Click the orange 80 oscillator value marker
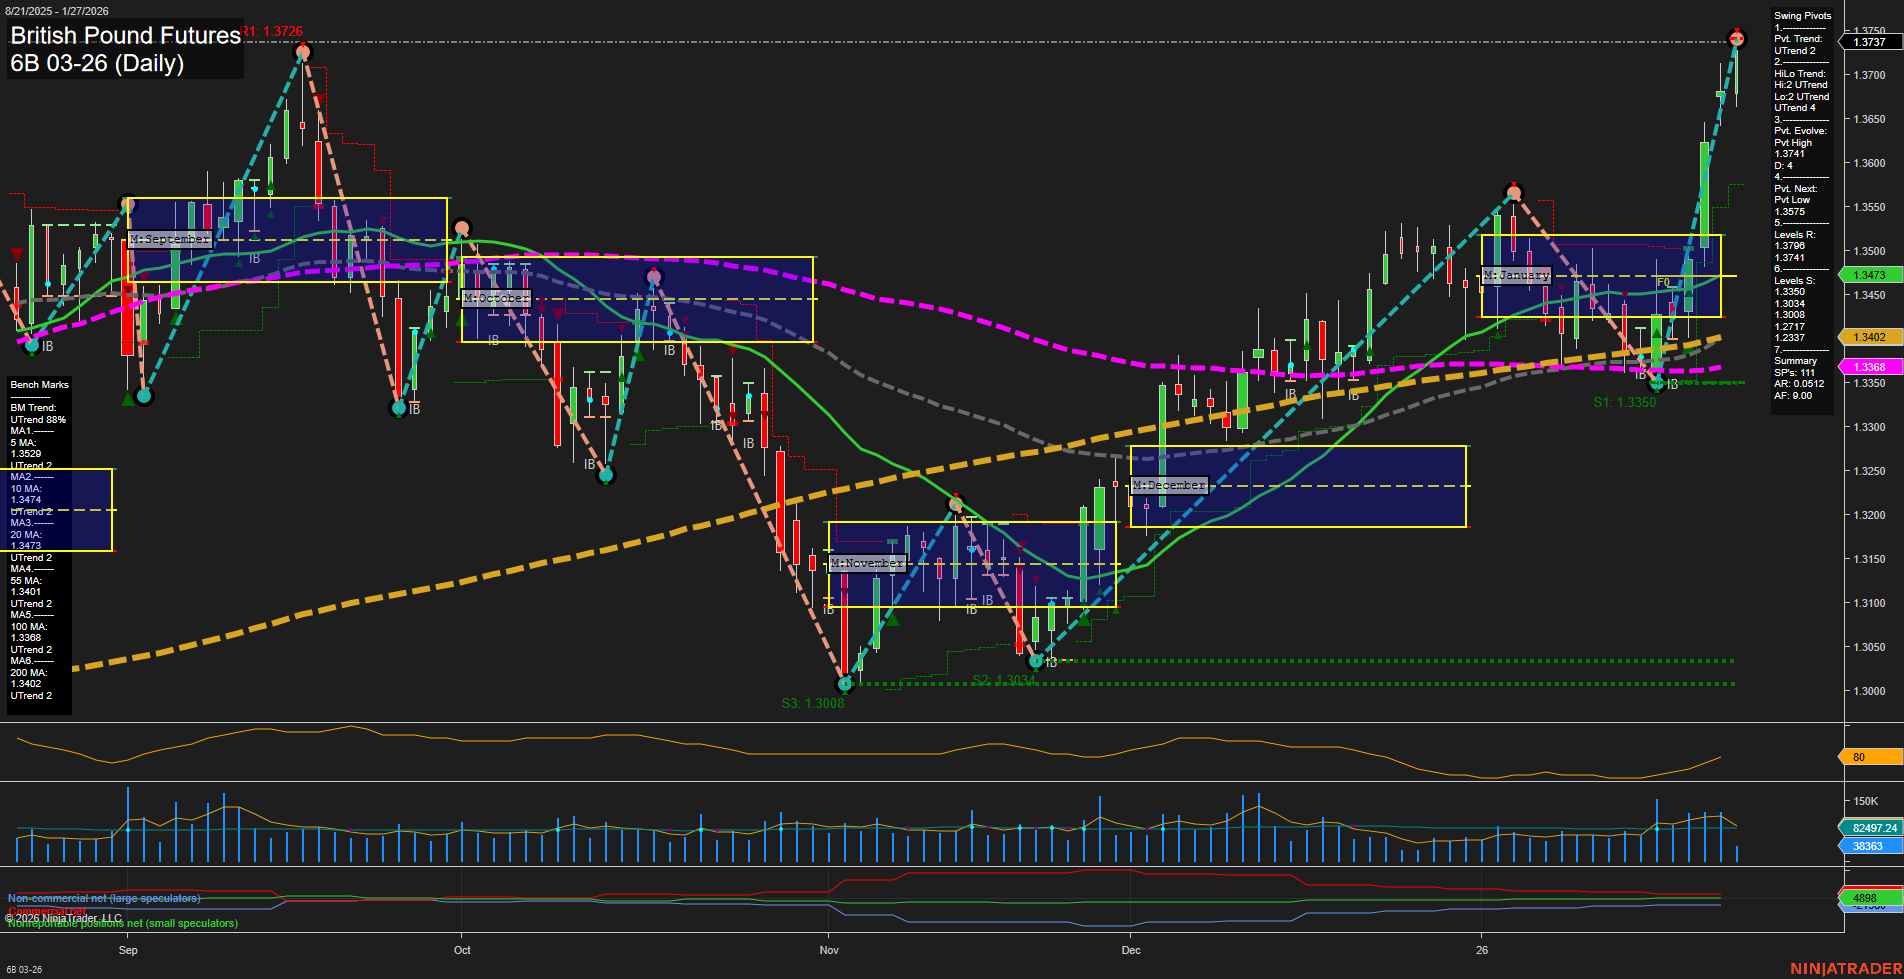The height and width of the screenshot is (979, 1904). 1860,757
